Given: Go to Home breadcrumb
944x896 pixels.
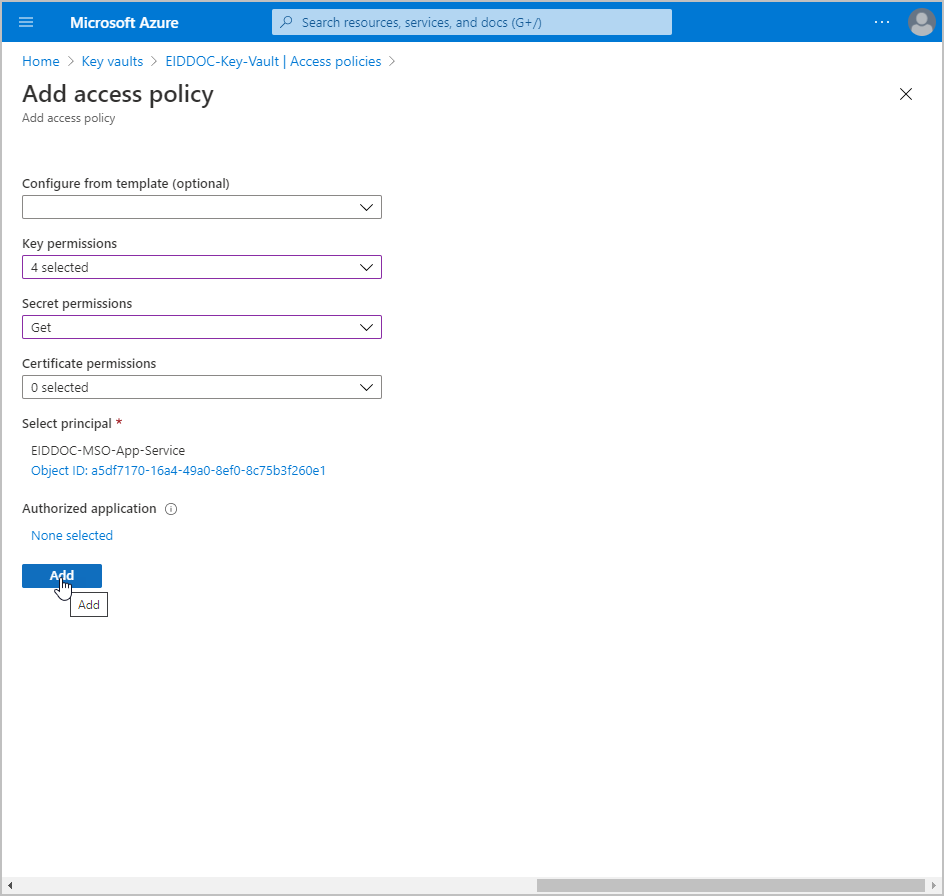Looking at the screenshot, I should coord(41,61).
